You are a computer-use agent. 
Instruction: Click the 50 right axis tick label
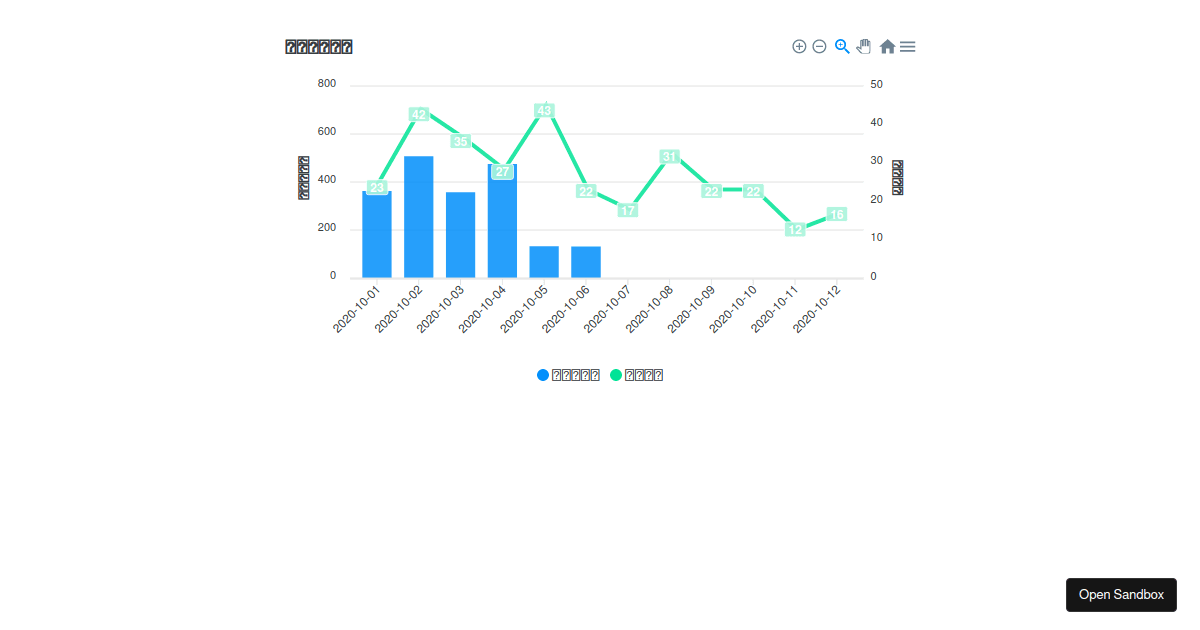(877, 84)
